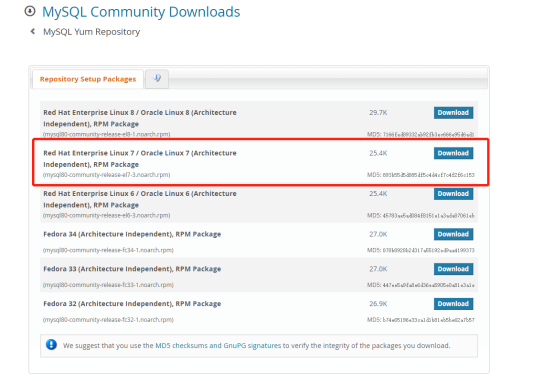This screenshot has height=381, width=554.
Task: Select the Repository Setup Packages tab
Action: [x=88, y=79]
